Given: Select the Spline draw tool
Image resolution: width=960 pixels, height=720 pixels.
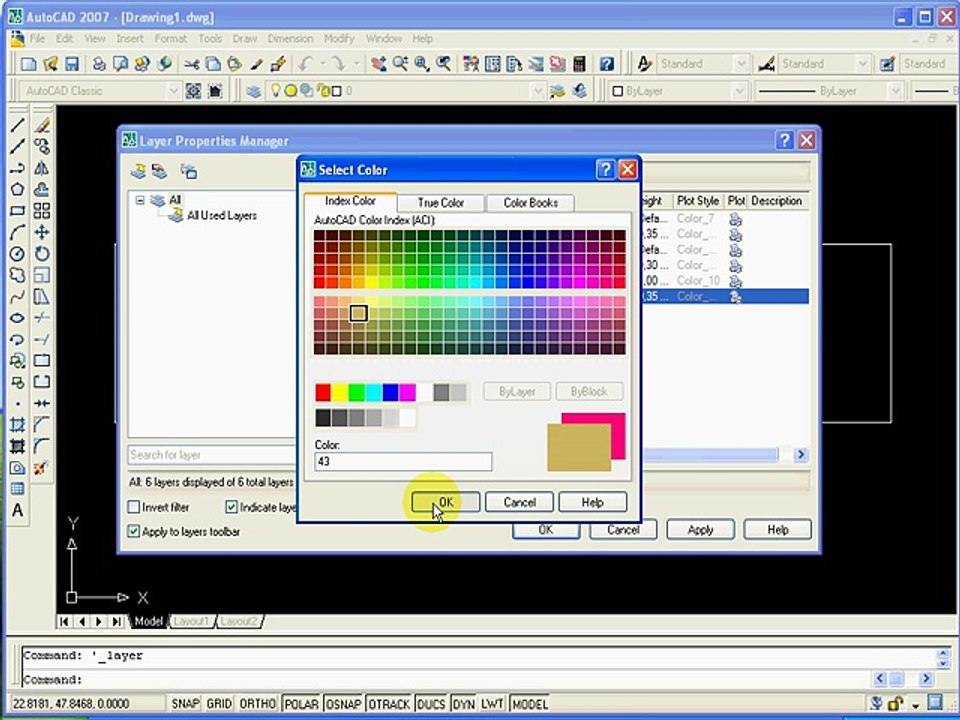Looking at the screenshot, I should (x=17, y=296).
